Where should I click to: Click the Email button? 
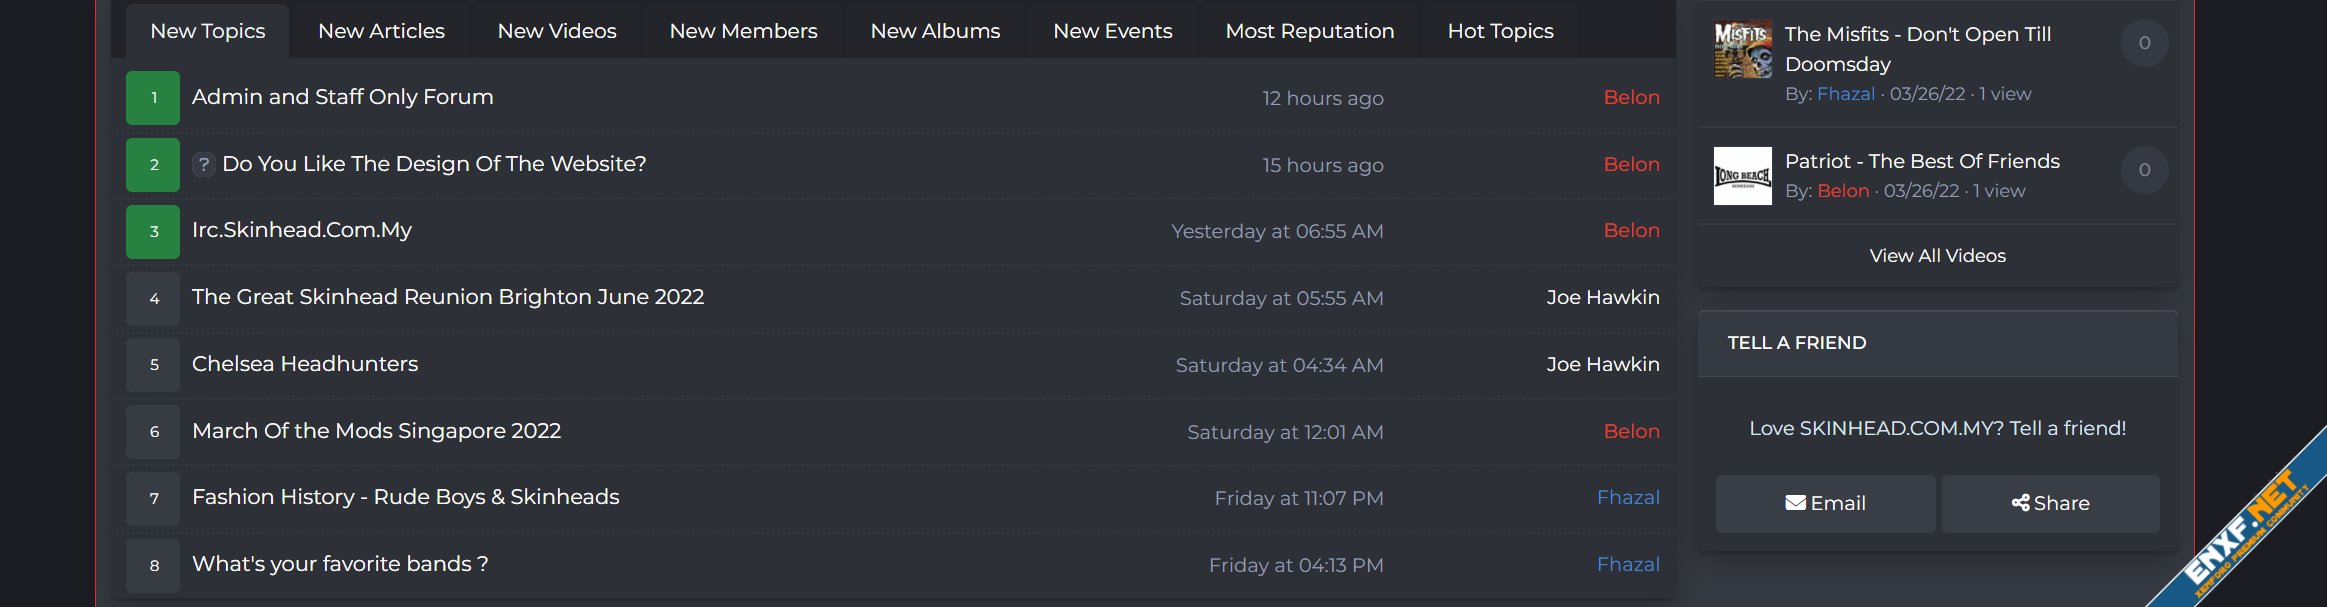pyautogui.click(x=1825, y=503)
